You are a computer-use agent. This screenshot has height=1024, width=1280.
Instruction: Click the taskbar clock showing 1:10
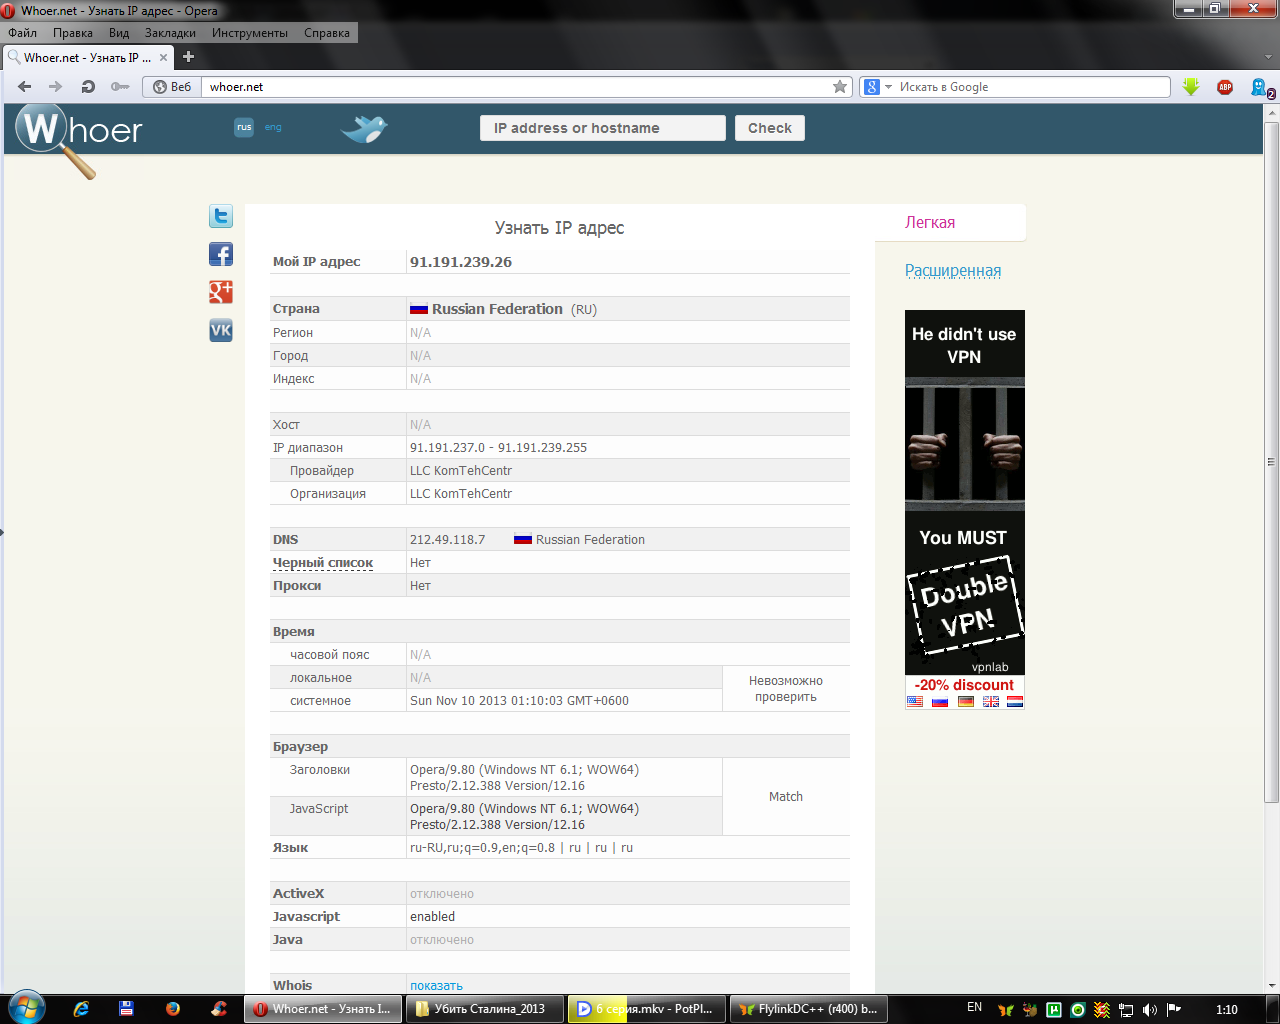tap(1226, 1010)
